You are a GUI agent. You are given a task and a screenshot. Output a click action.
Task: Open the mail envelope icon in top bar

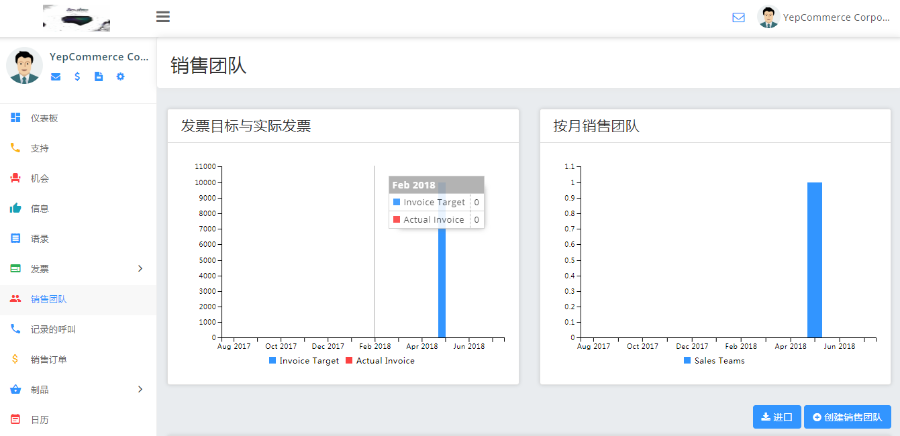(x=739, y=17)
